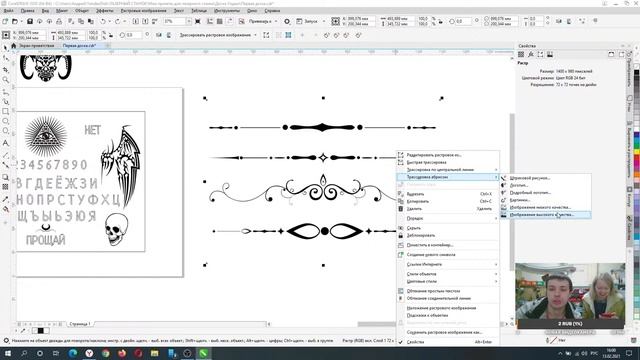The height and width of the screenshot is (360, 640).
Task: Select Быстрая трассировка in context menu
Action: pyautogui.click(x=448, y=162)
